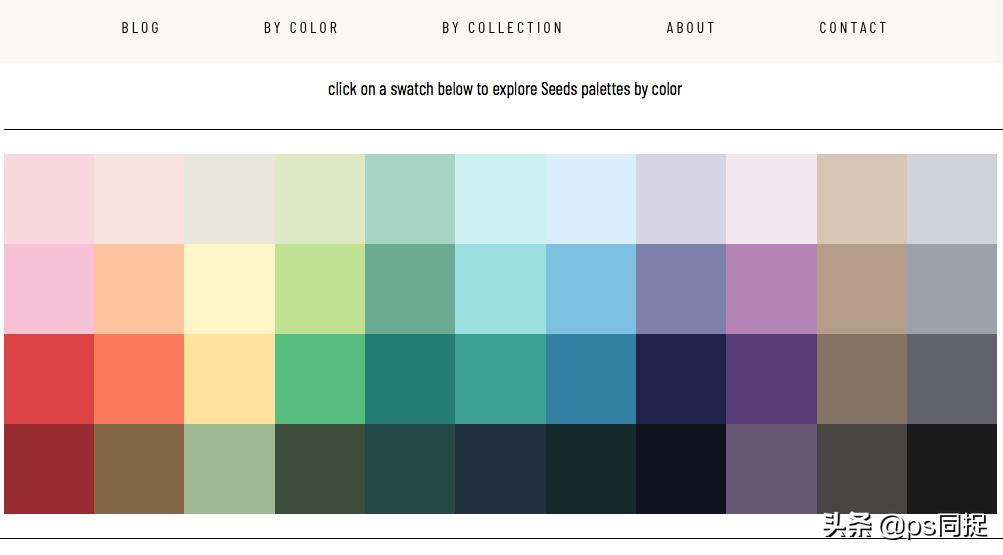Visit the ABOUT page link
This screenshot has height=555, width=1003.
[x=691, y=28]
